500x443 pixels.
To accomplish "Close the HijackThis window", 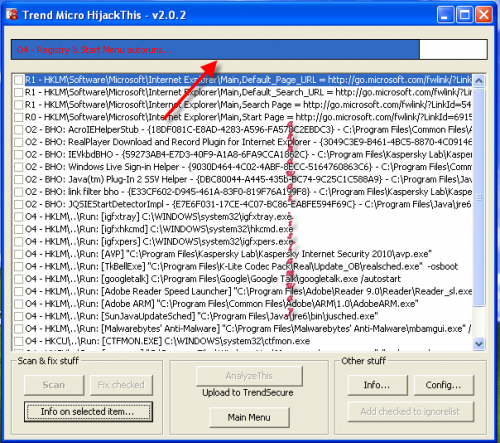I will coord(484,15).
